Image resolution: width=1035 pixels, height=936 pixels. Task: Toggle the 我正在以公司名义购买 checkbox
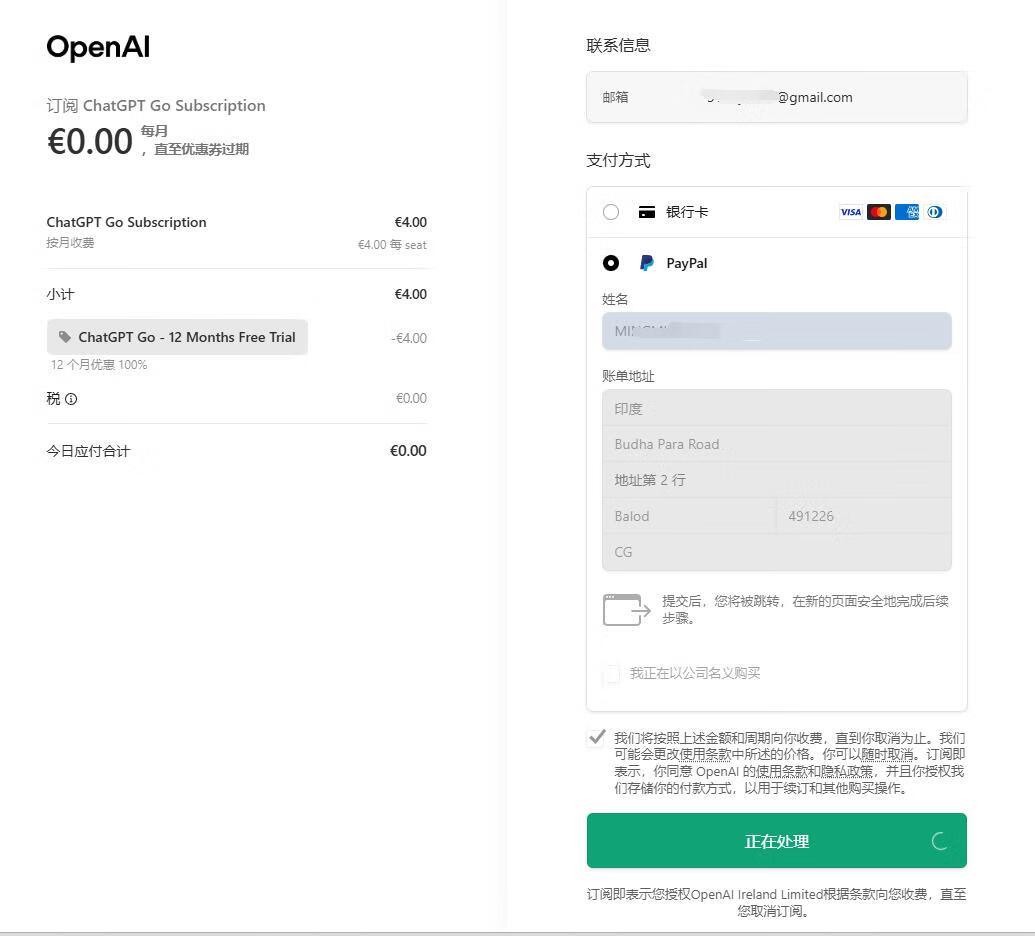[x=611, y=674]
